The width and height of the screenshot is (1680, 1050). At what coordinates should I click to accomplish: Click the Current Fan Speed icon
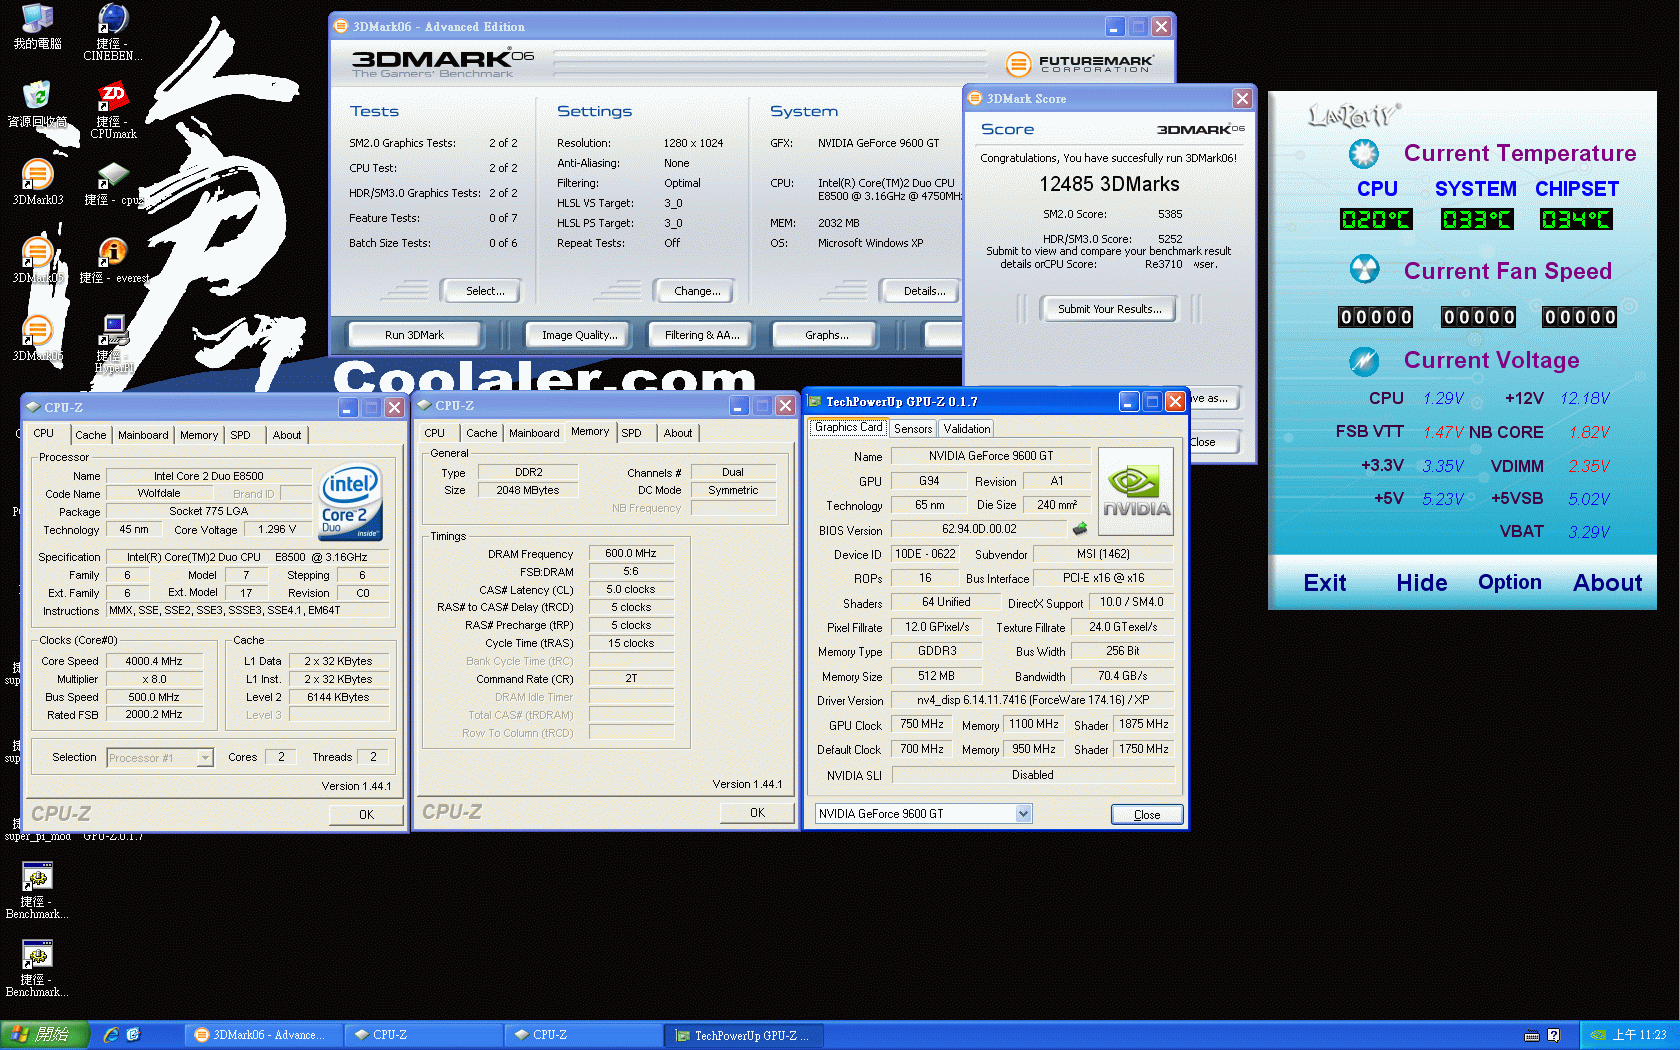point(1363,270)
